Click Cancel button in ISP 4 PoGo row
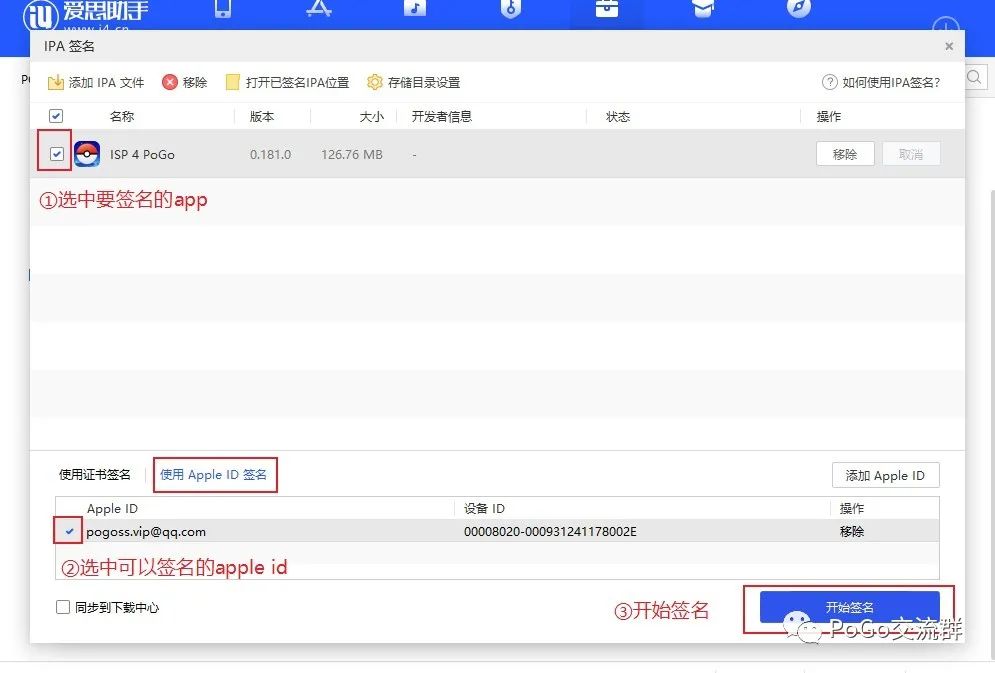 point(911,154)
